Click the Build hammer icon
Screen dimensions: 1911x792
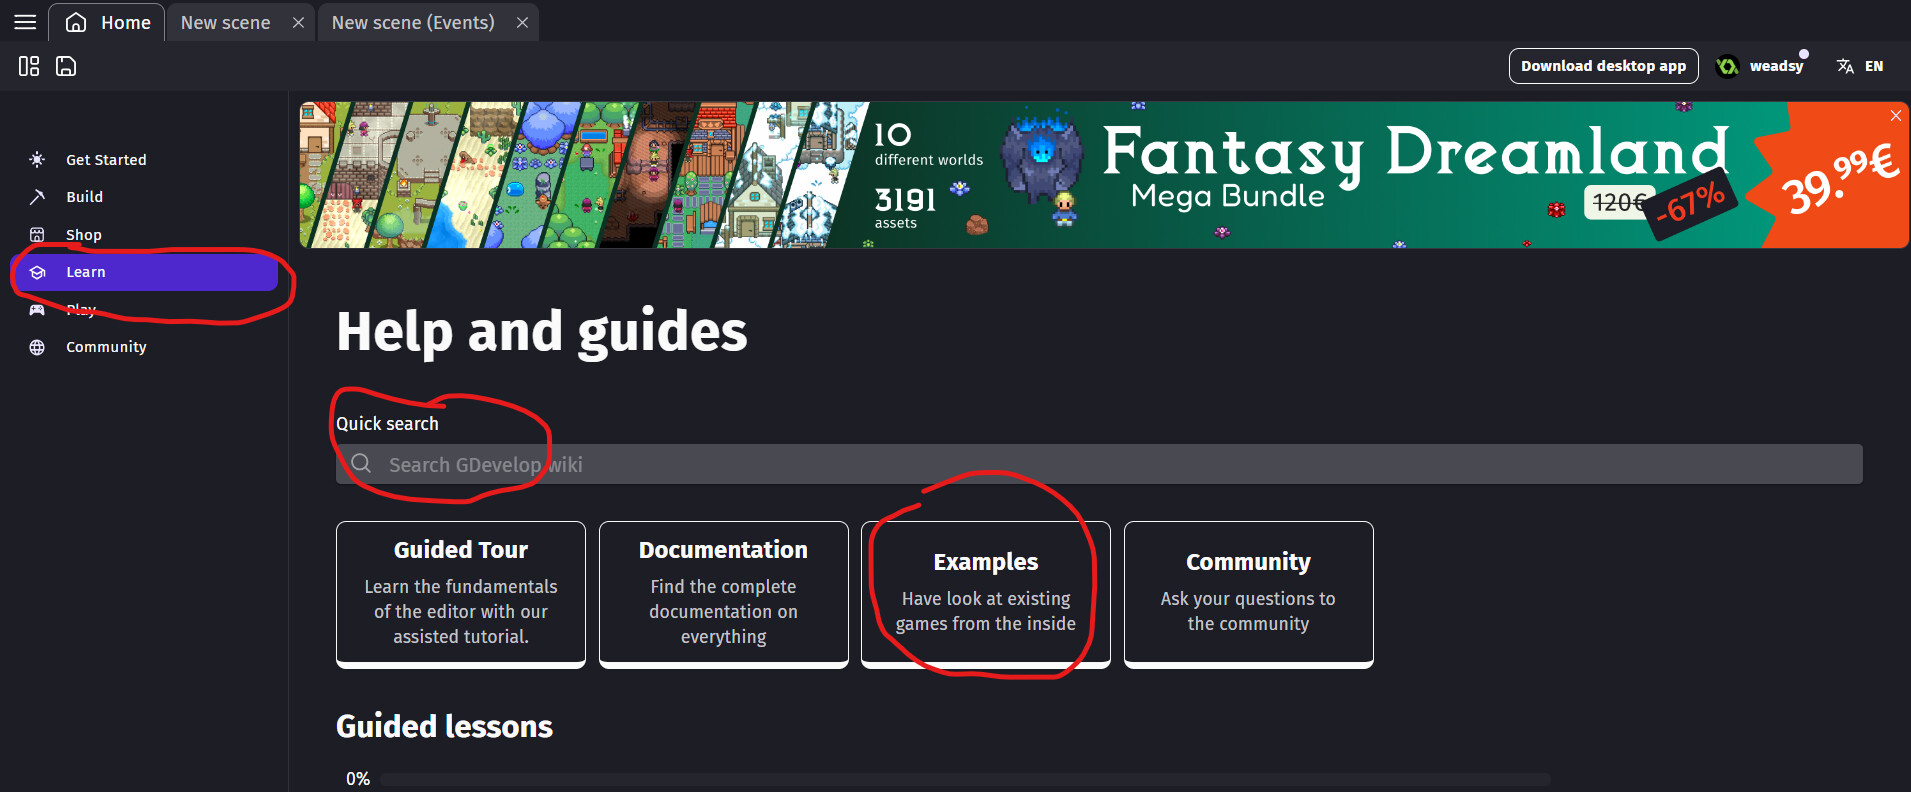coord(37,197)
